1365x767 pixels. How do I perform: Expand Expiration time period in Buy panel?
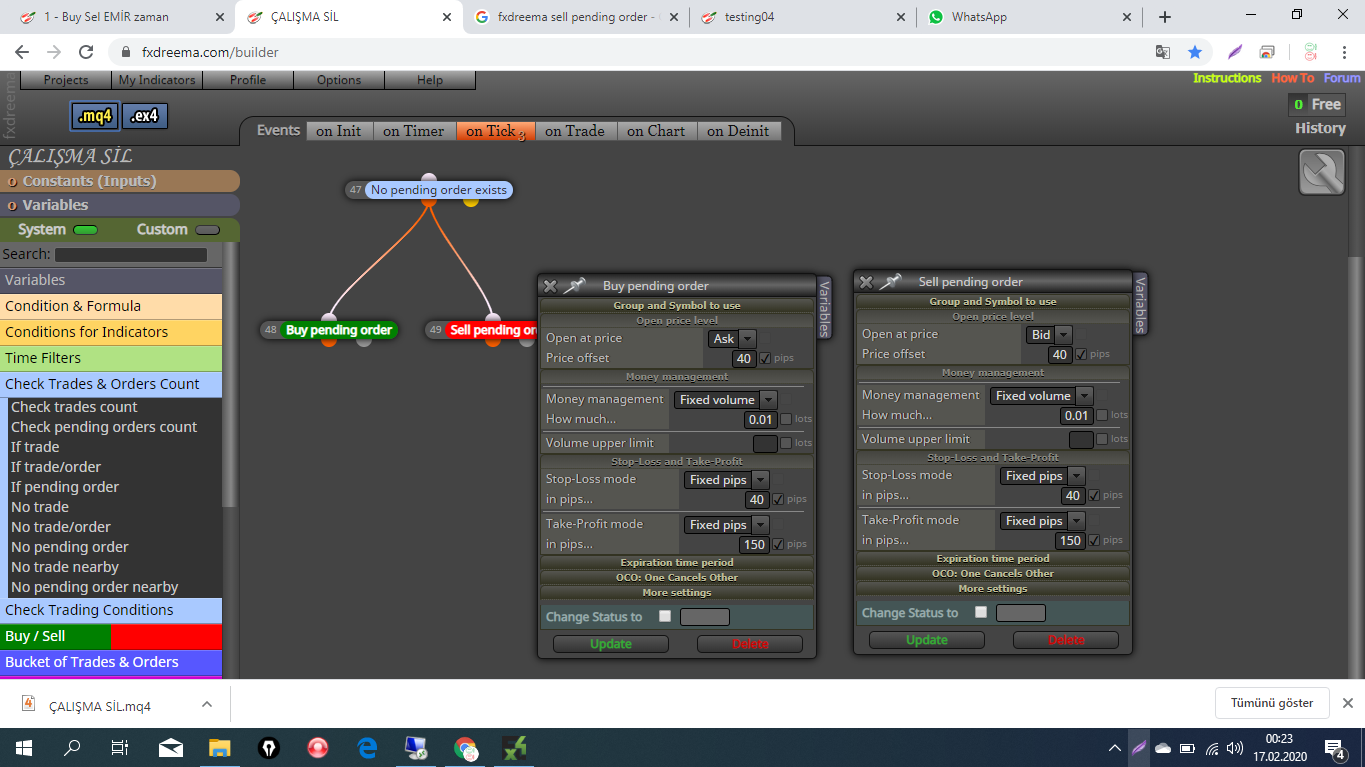tap(677, 562)
